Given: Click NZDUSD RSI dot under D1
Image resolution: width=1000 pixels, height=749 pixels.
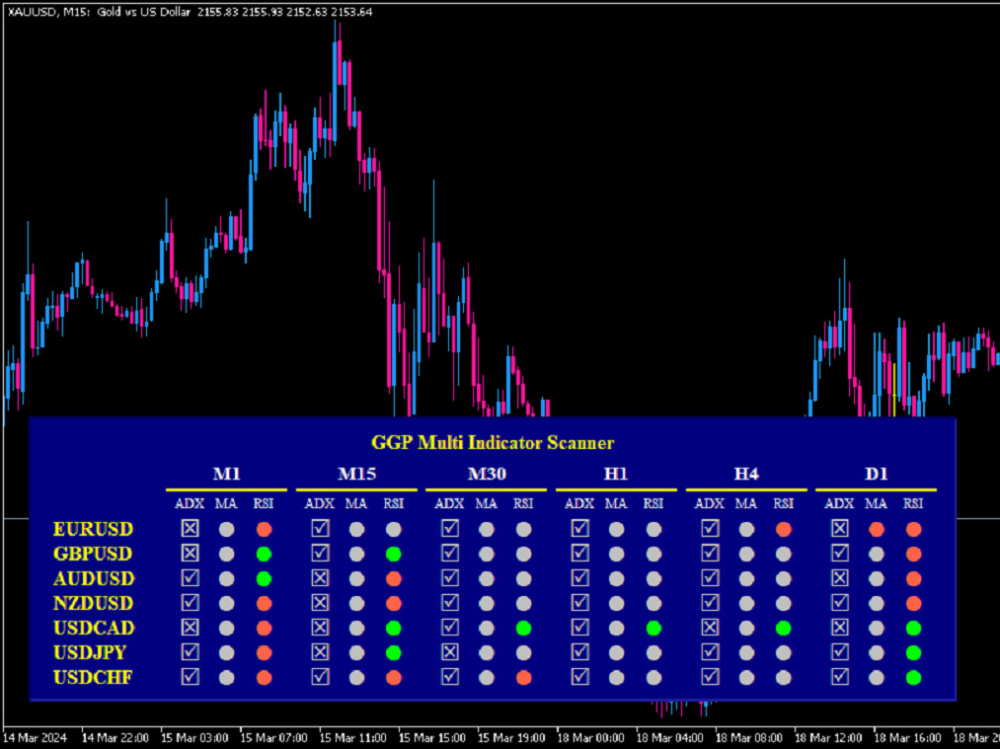Looking at the screenshot, I should point(914,603).
